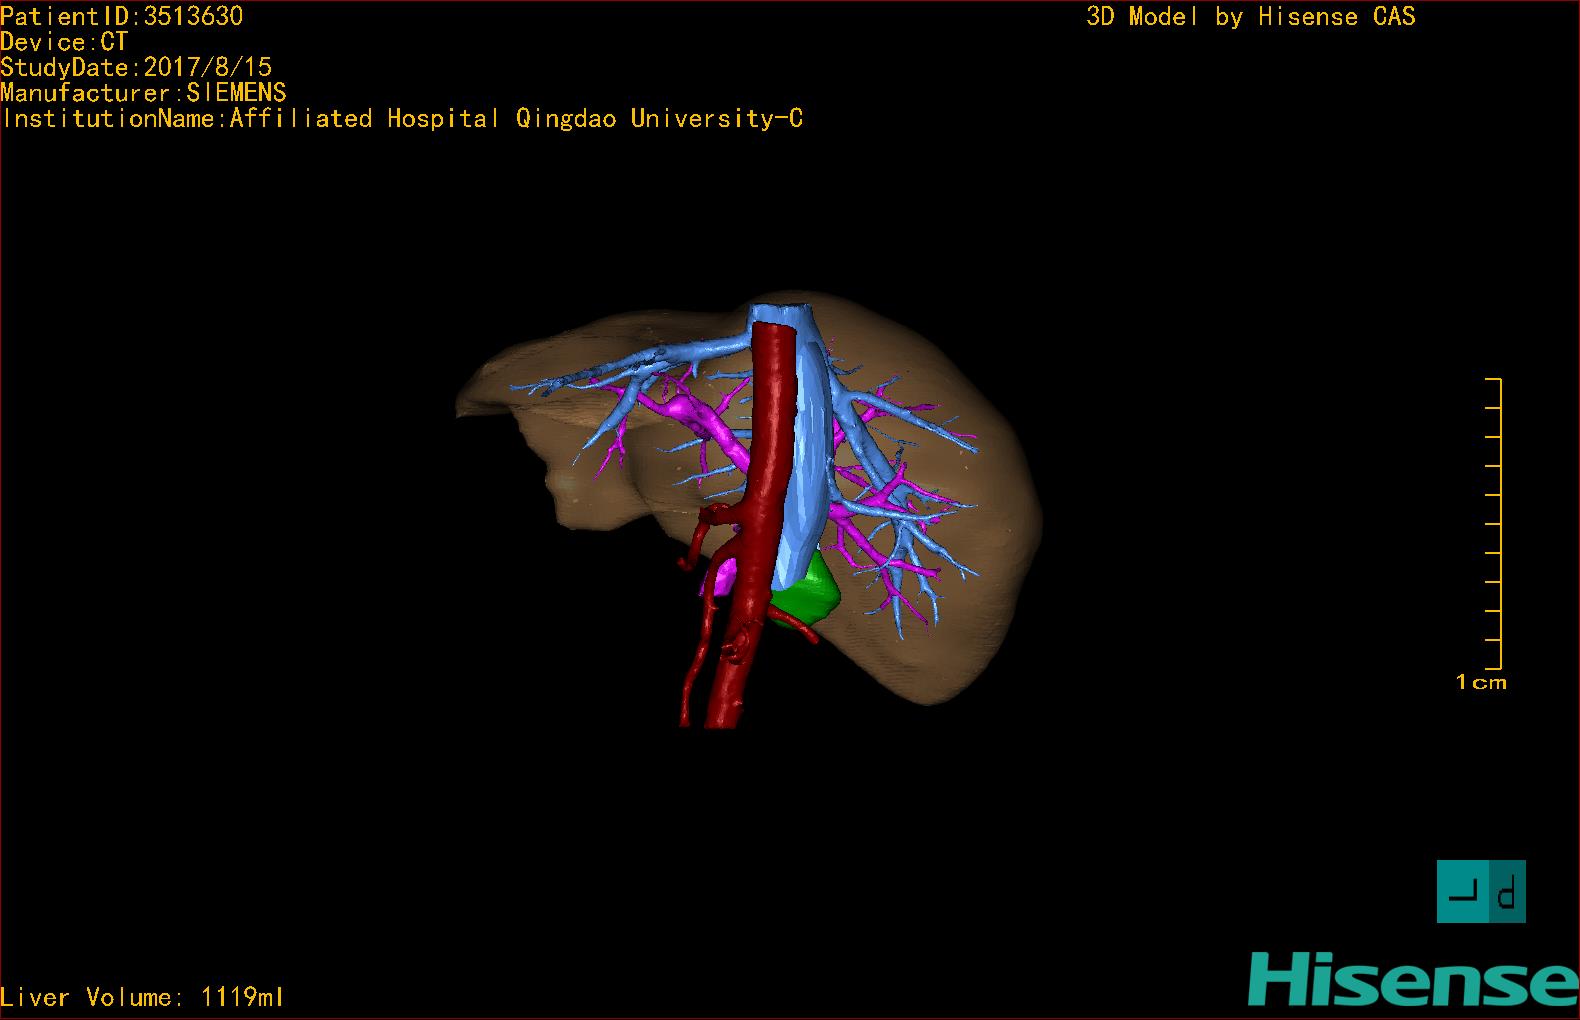Screen dimensions: 1580x1020
Task: Click the "3D Model by Hisense CAS" label
Action: [1251, 16]
